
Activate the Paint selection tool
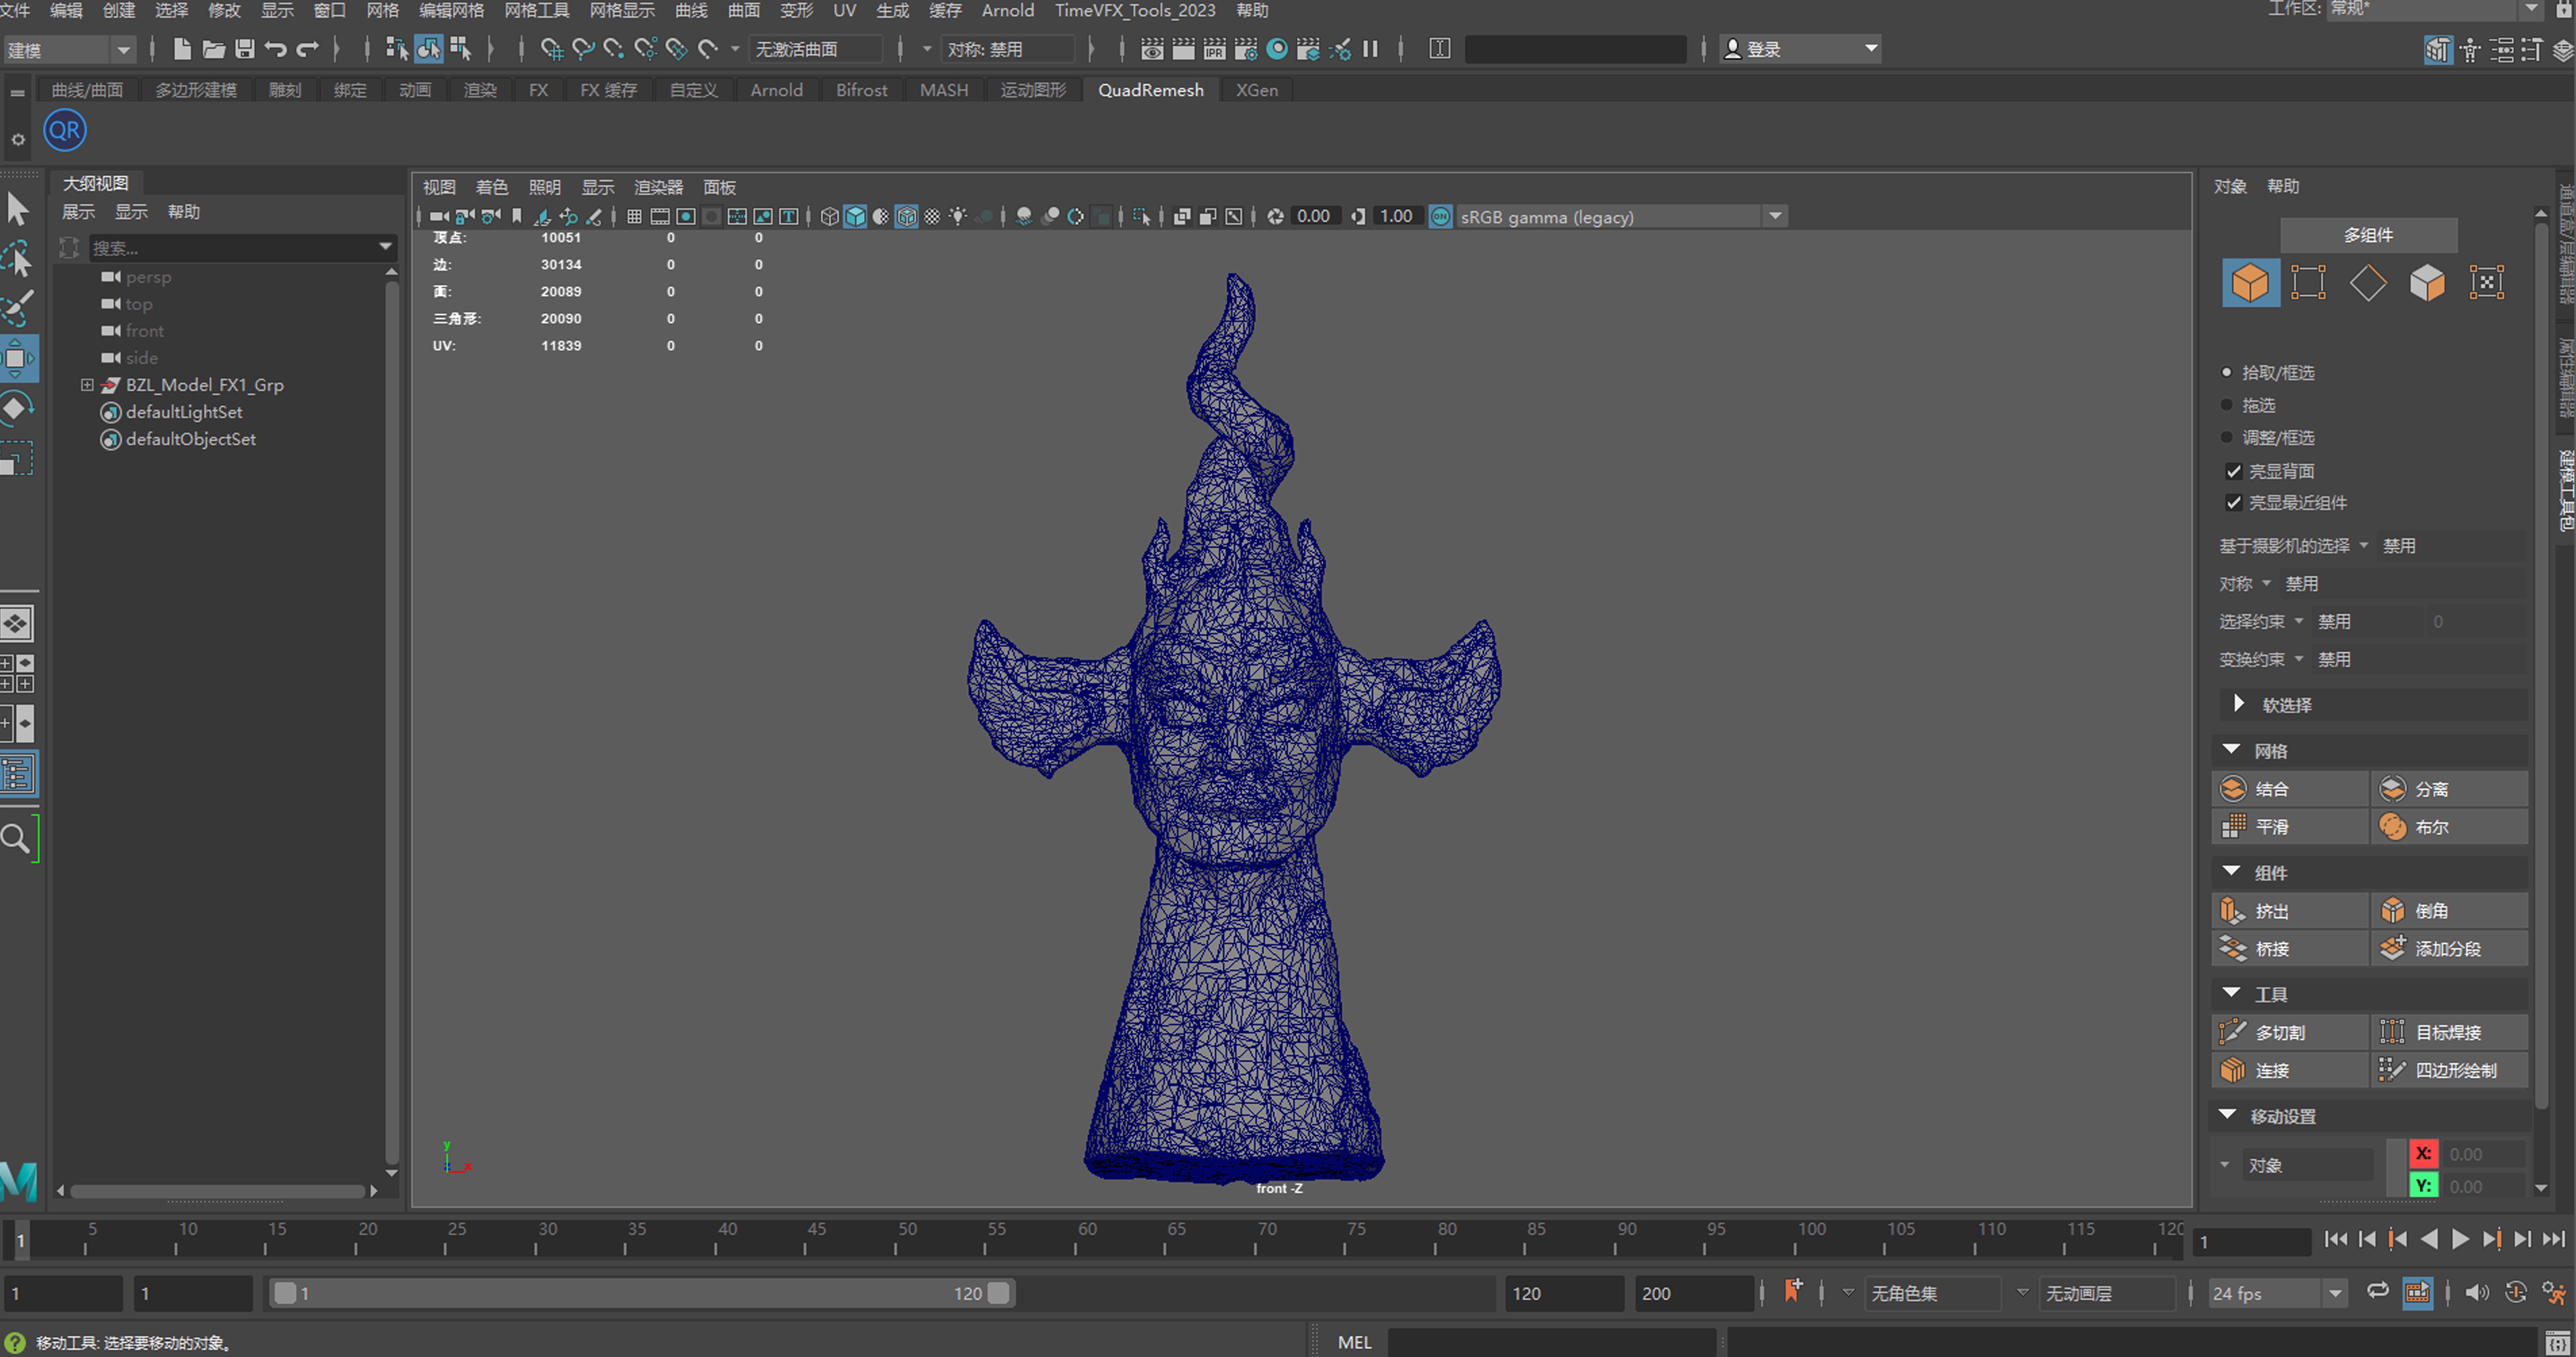(x=18, y=308)
